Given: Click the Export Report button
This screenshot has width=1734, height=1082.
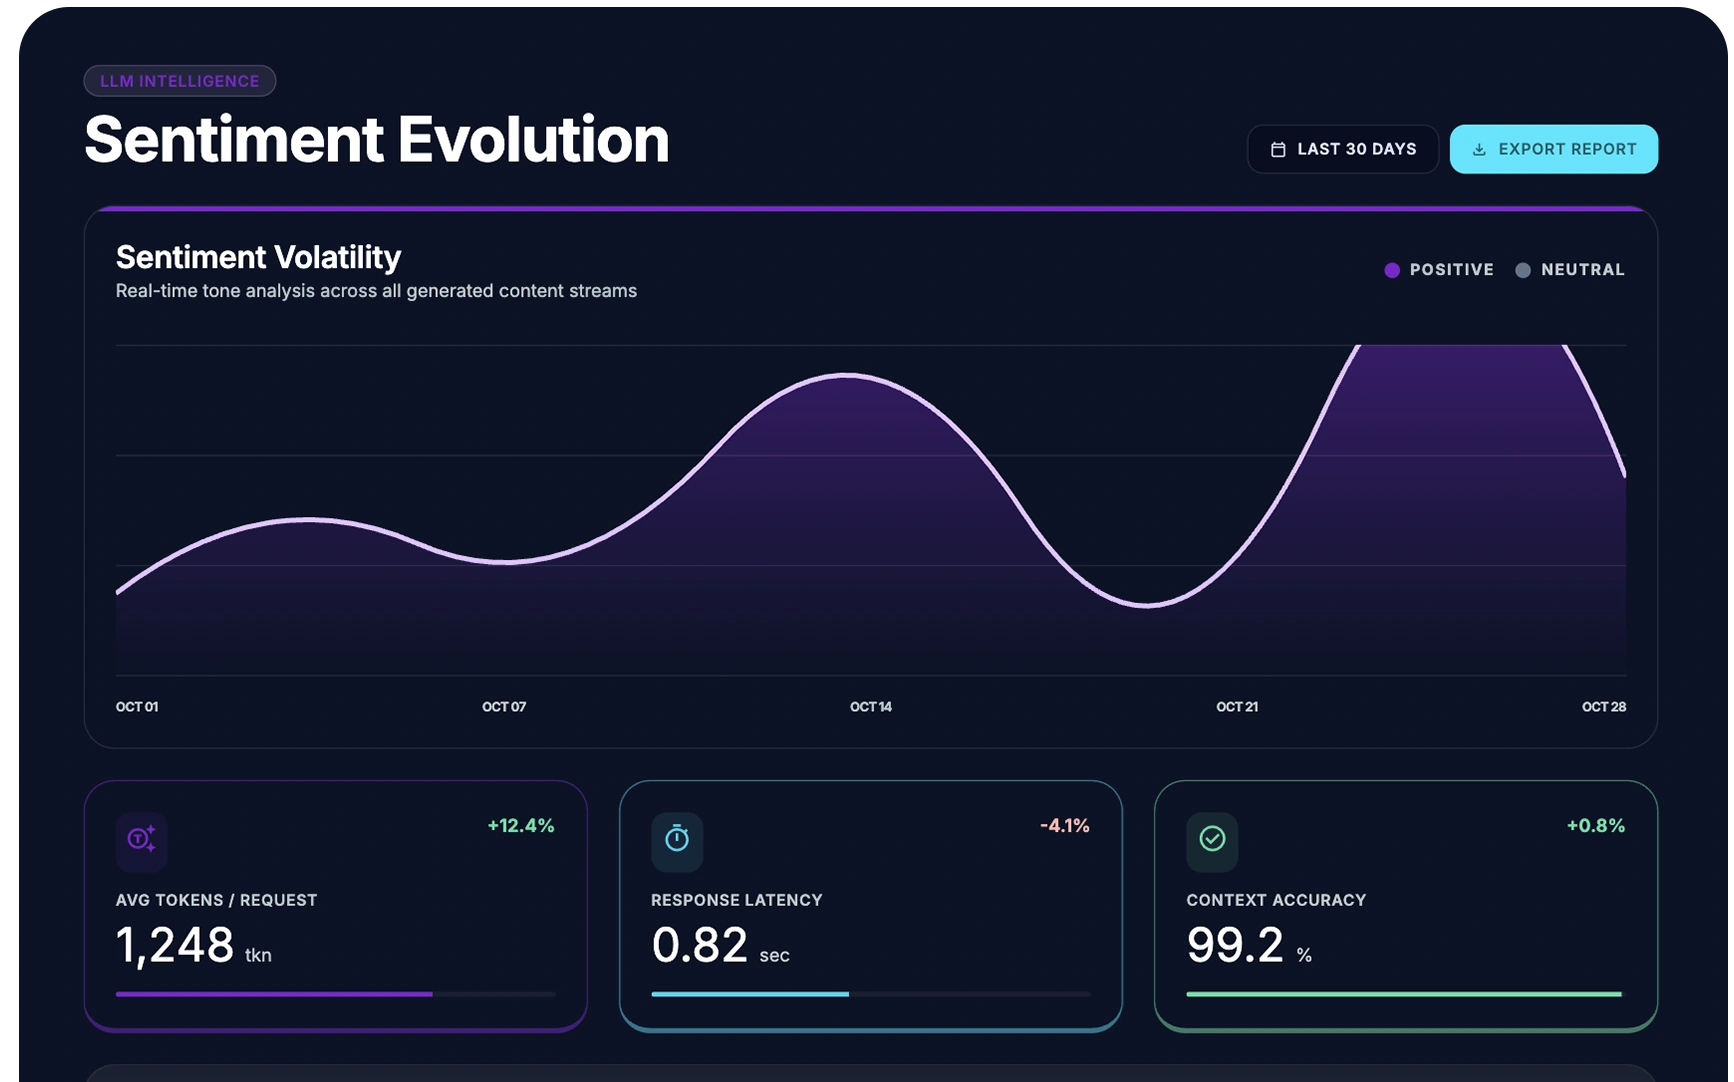Looking at the screenshot, I should [x=1554, y=149].
